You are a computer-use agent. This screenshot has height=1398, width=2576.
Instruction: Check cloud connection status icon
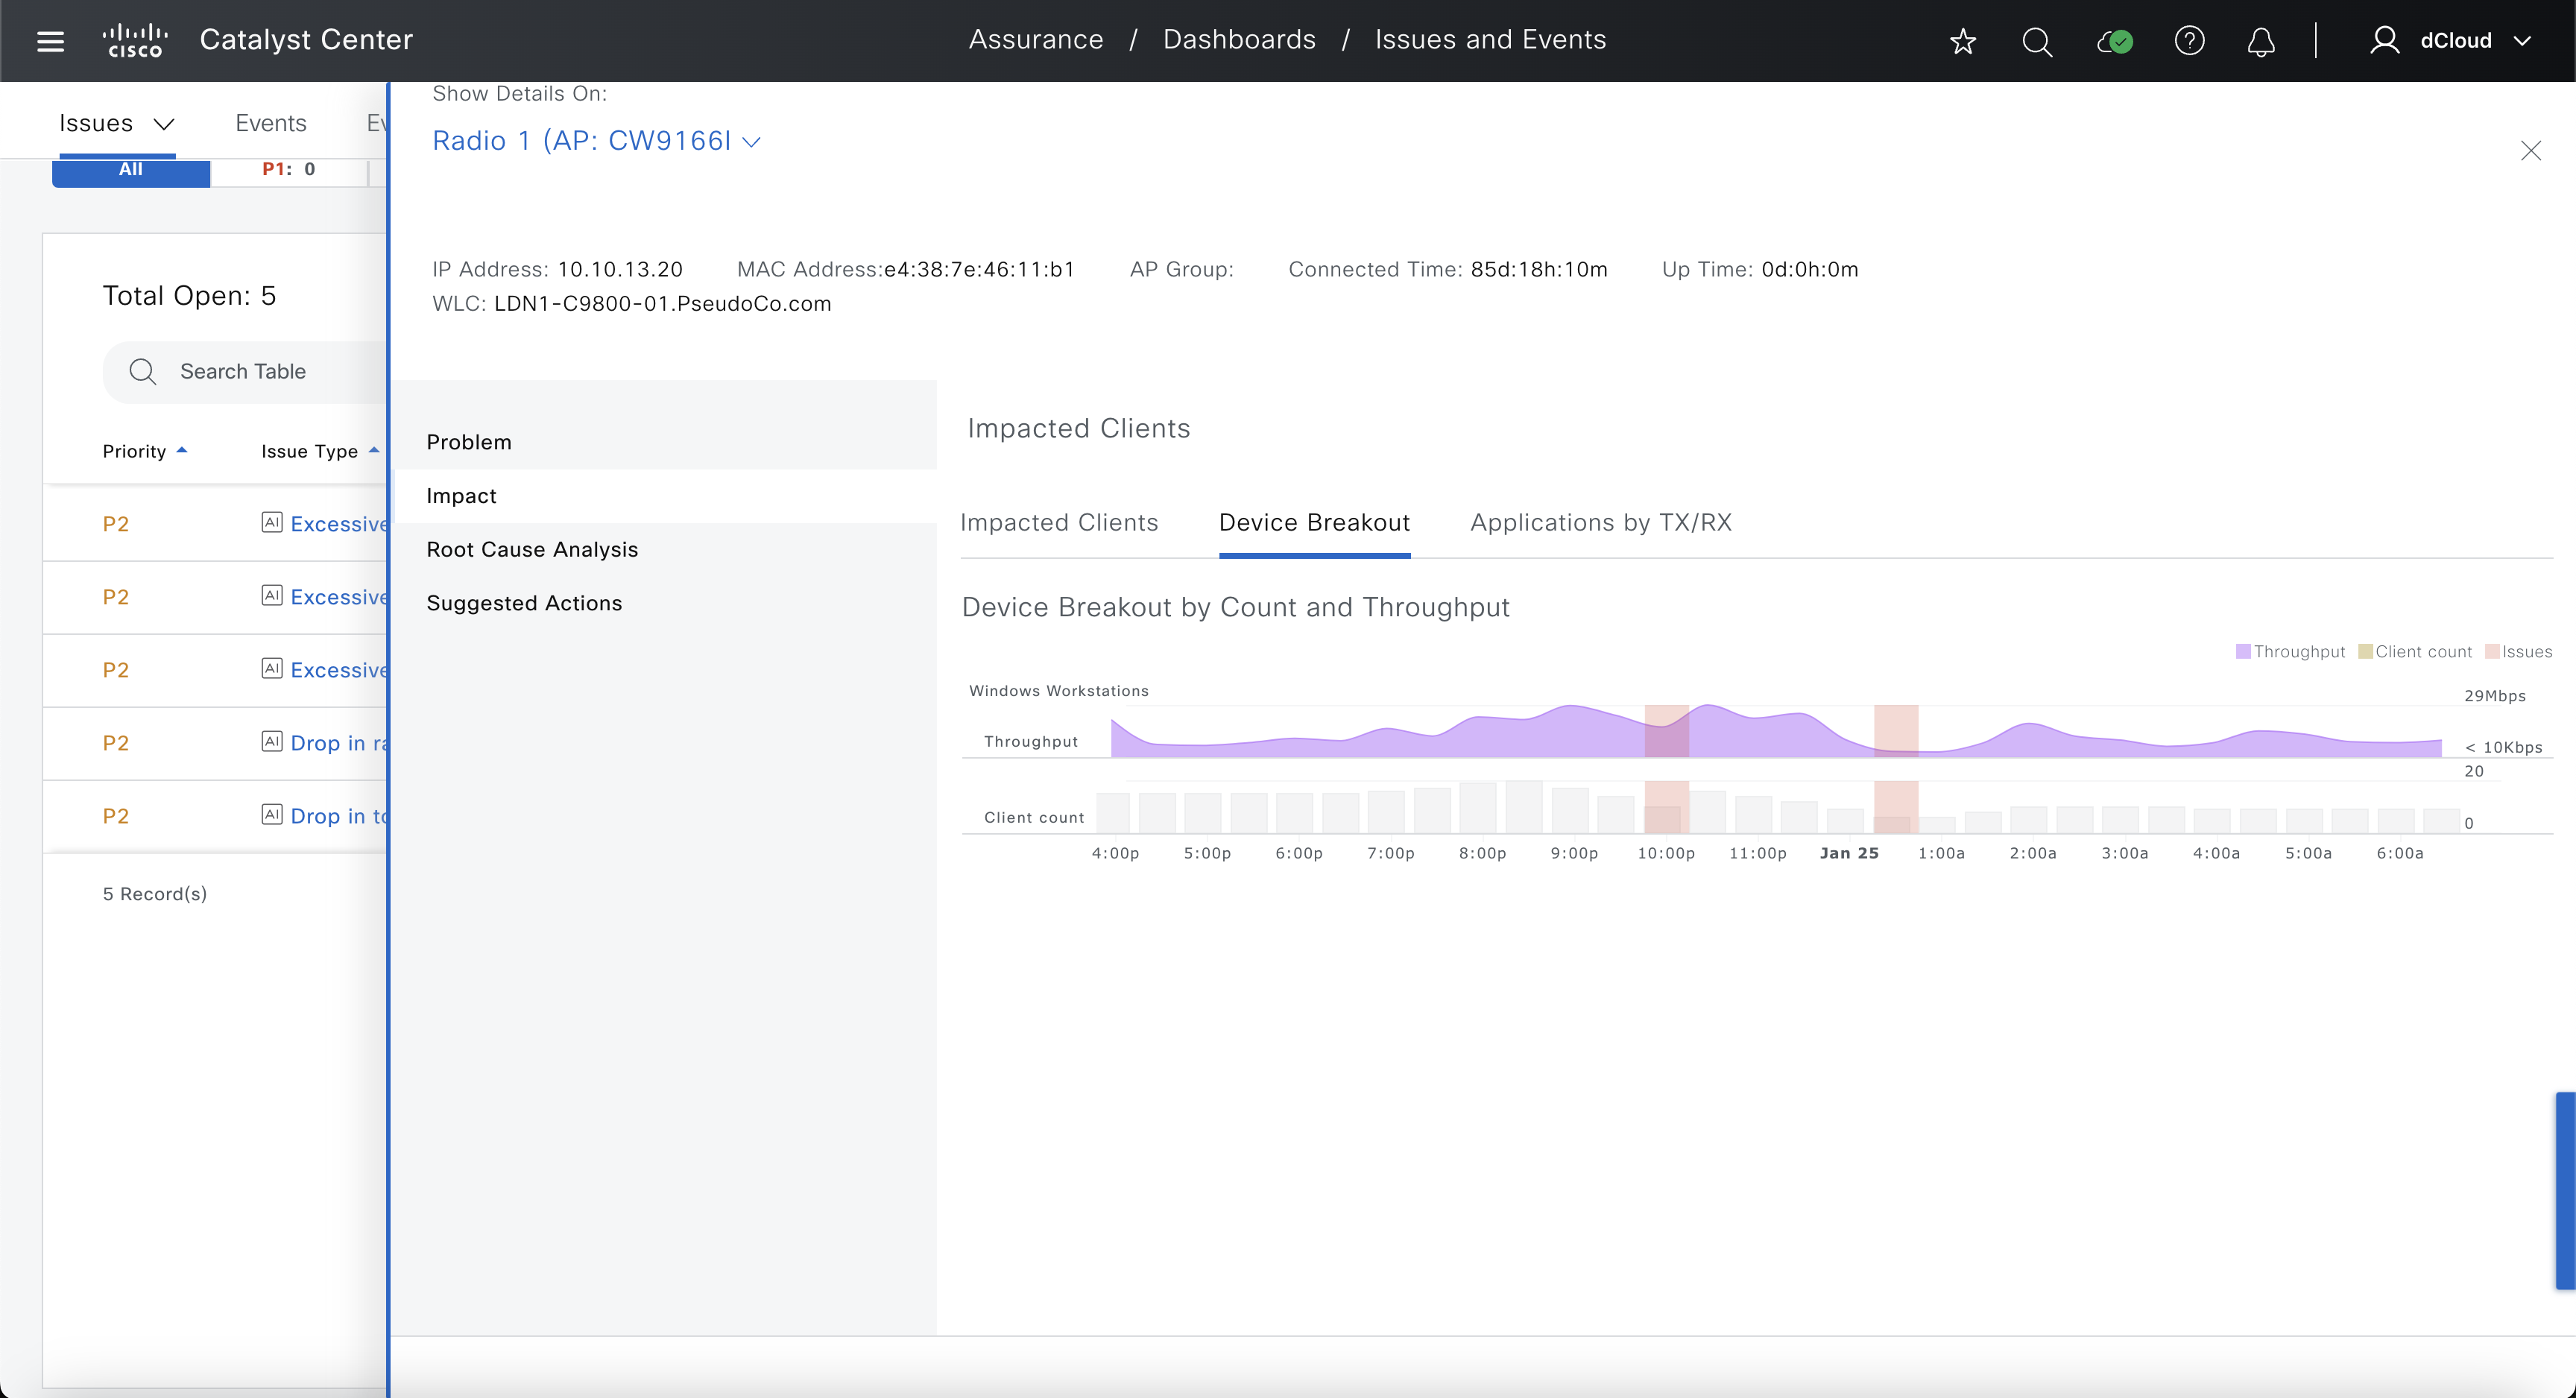(x=2115, y=41)
